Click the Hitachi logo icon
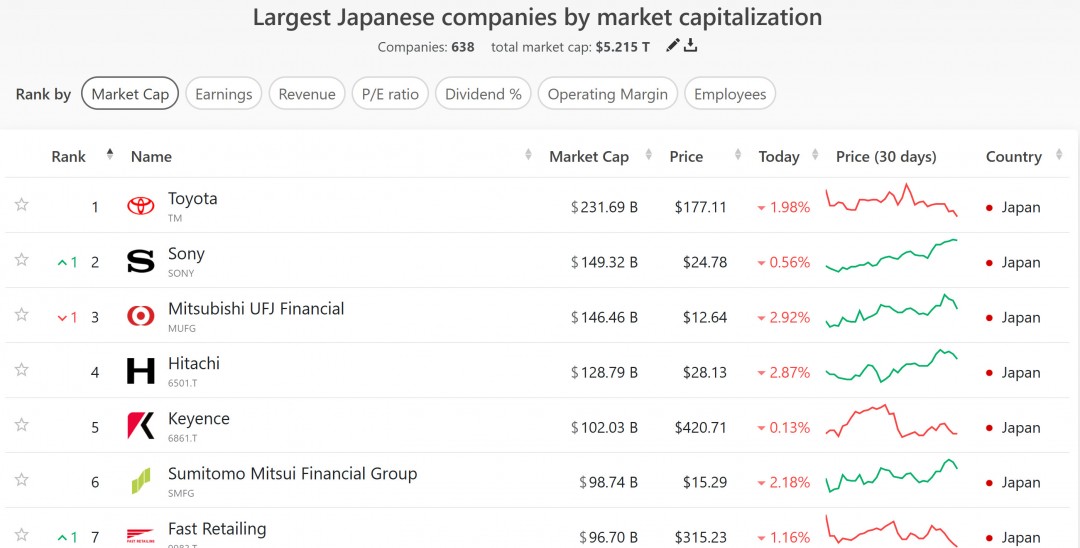 point(141,372)
